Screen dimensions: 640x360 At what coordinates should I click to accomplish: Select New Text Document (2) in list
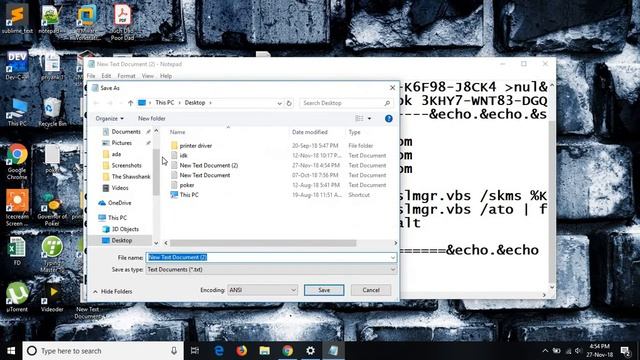[x=209, y=165]
